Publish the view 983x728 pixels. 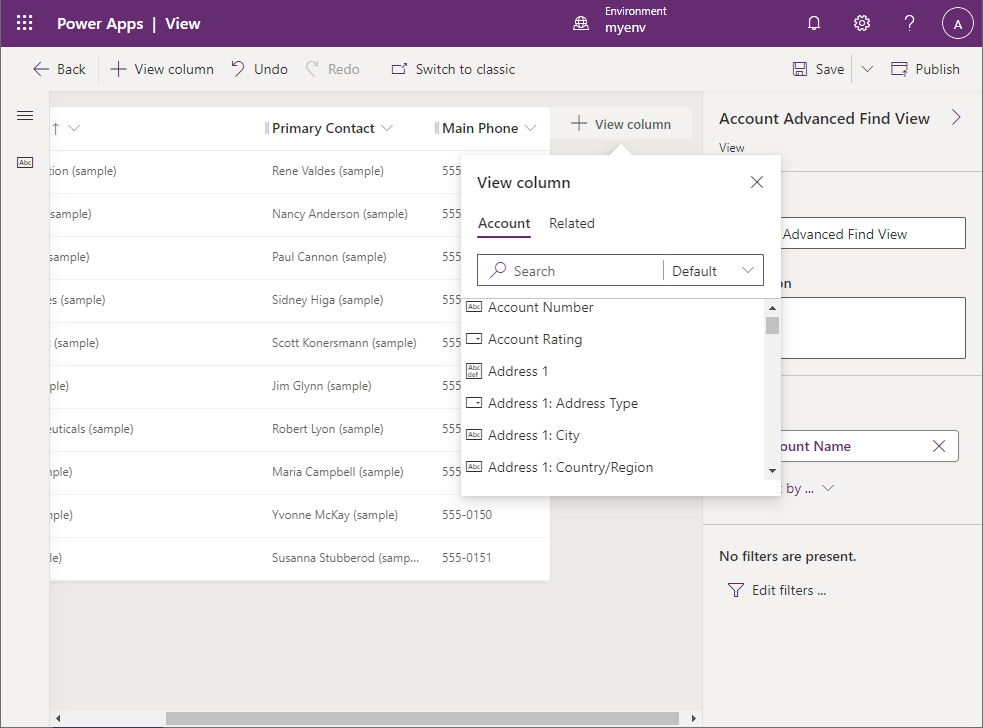click(x=925, y=69)
